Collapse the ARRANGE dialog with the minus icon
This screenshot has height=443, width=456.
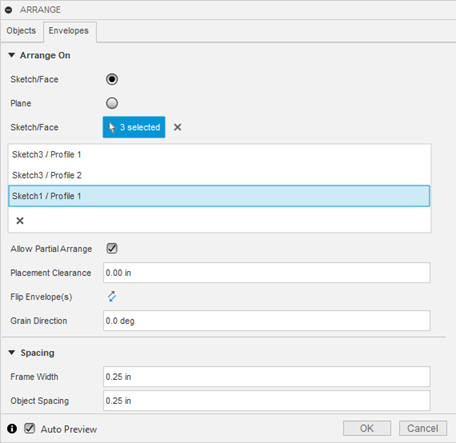9,10
